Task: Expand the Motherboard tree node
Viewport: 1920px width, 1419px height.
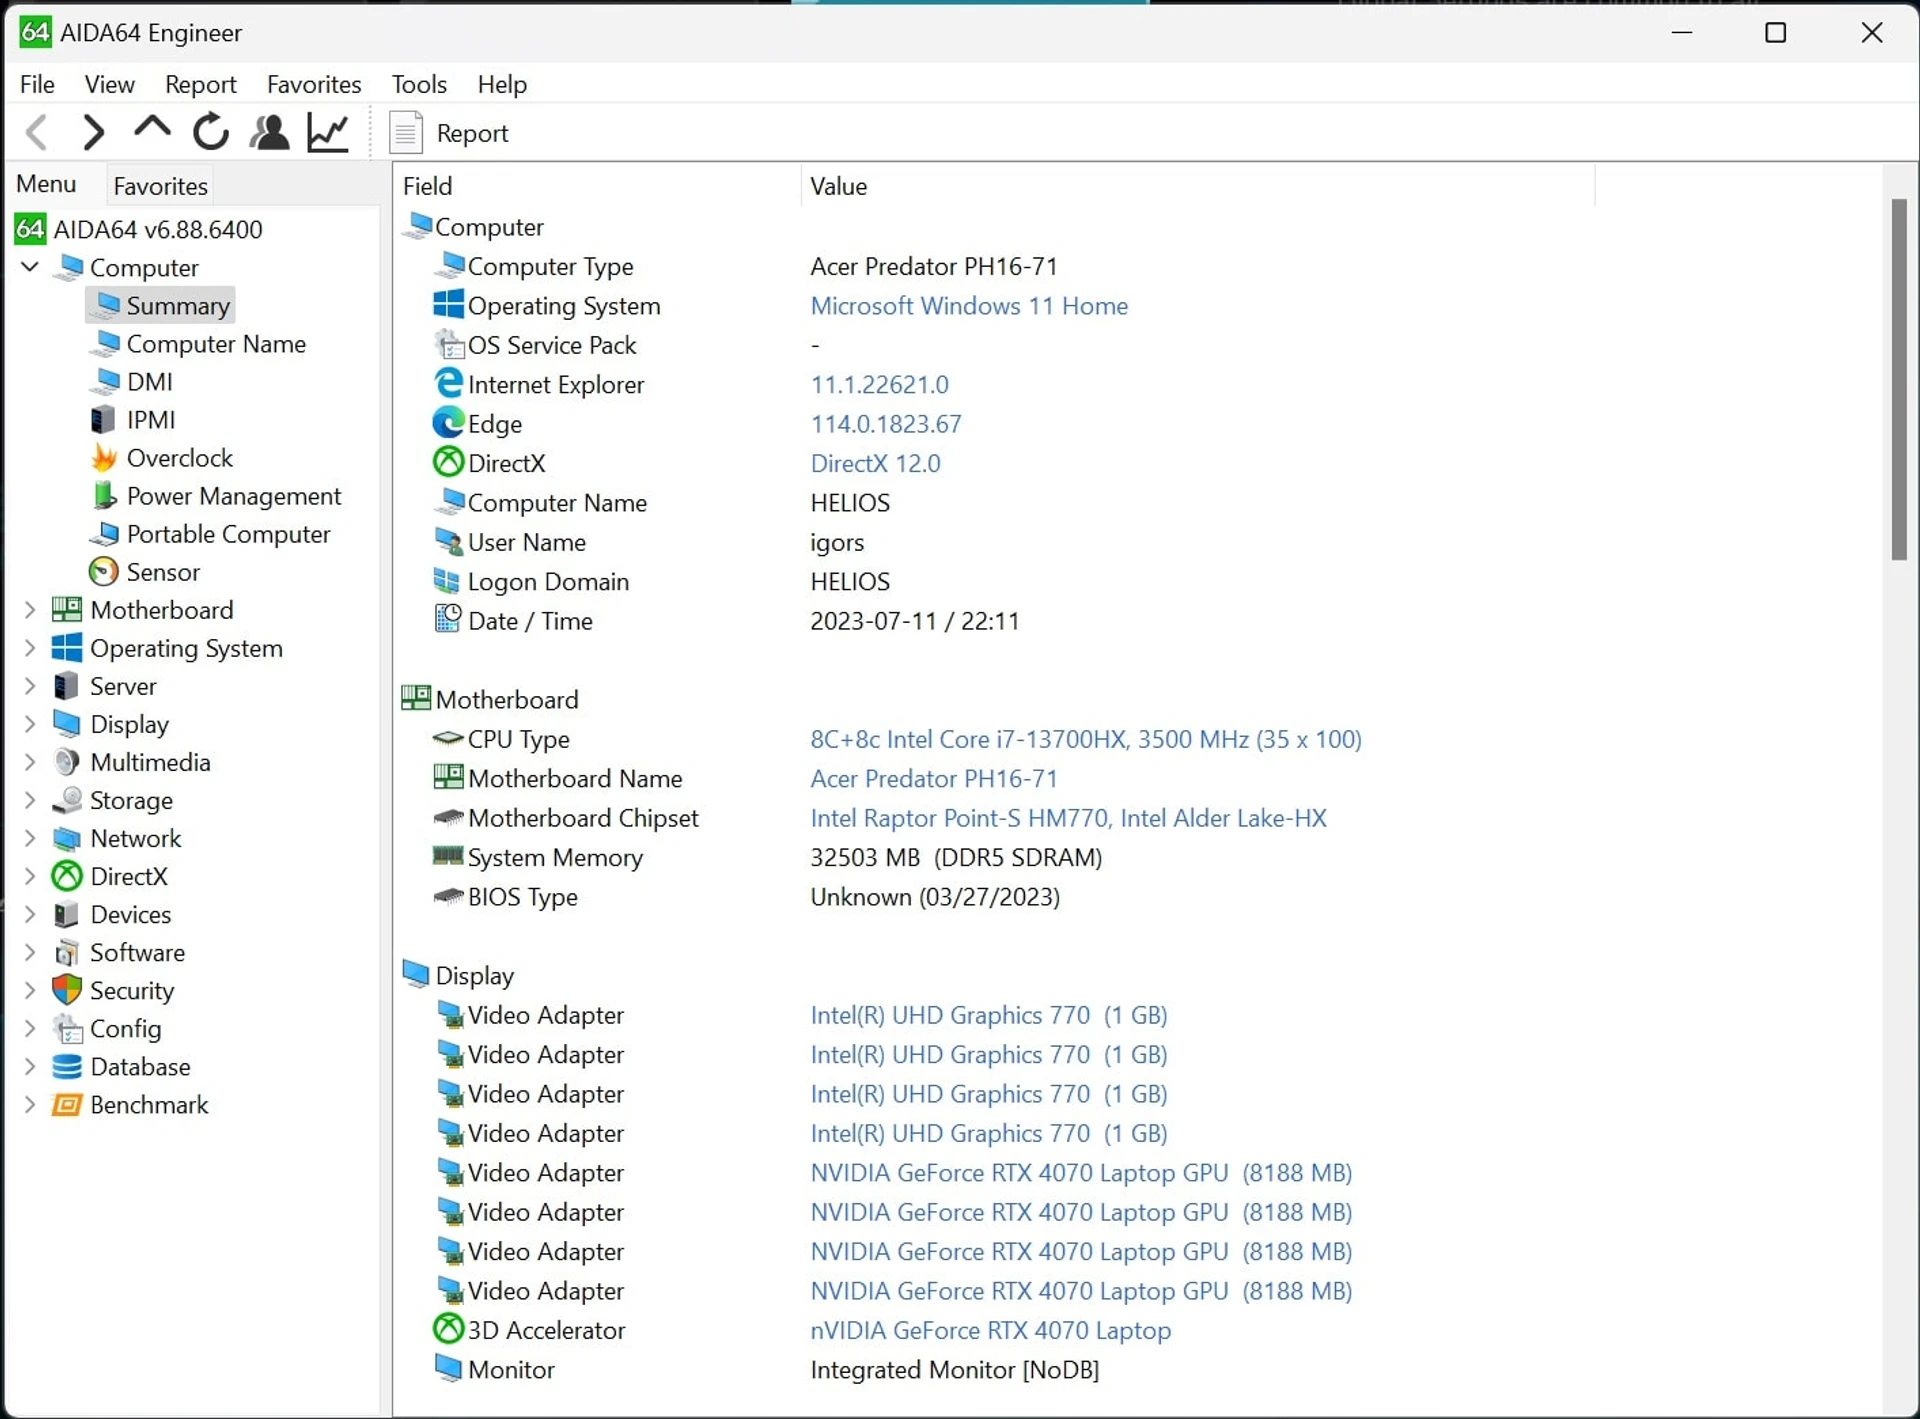Action: 30,610
